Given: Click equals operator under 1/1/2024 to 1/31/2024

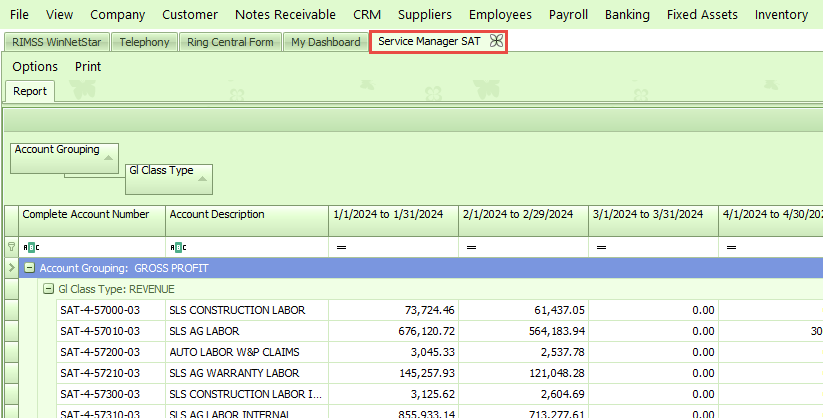Looking at the screenshot, I should pyautogui.click(x=341, y=246).
